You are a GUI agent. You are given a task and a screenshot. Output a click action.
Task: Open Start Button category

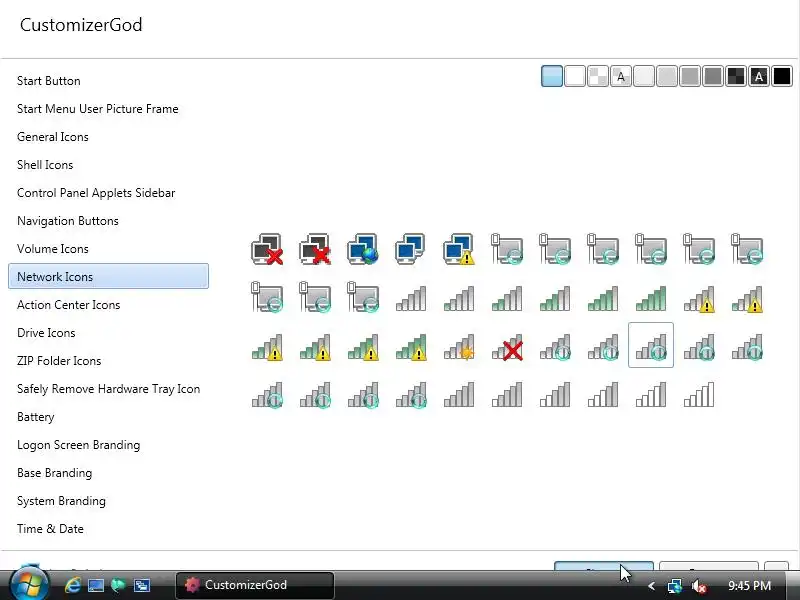click(x=48, y=81)
